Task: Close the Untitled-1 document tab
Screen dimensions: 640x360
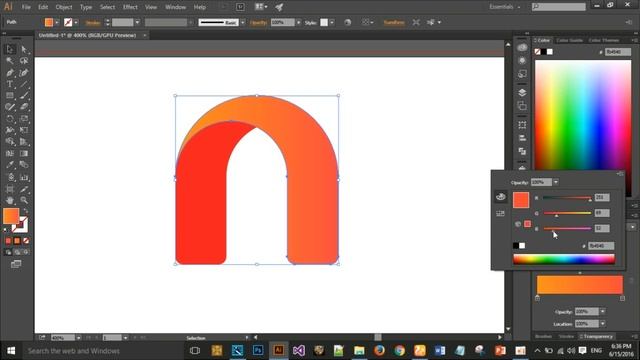Action: tap(144, 36)
